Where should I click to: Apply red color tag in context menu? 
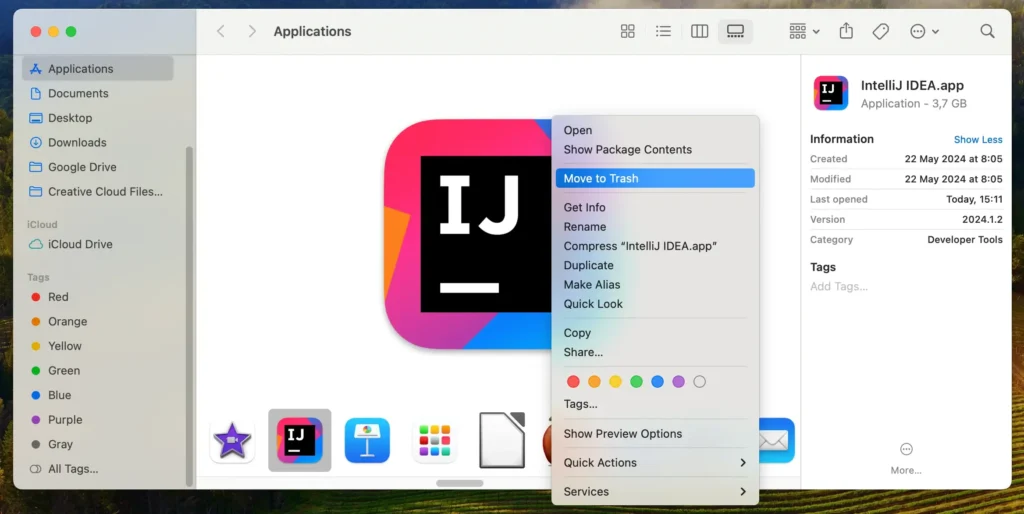573,381
